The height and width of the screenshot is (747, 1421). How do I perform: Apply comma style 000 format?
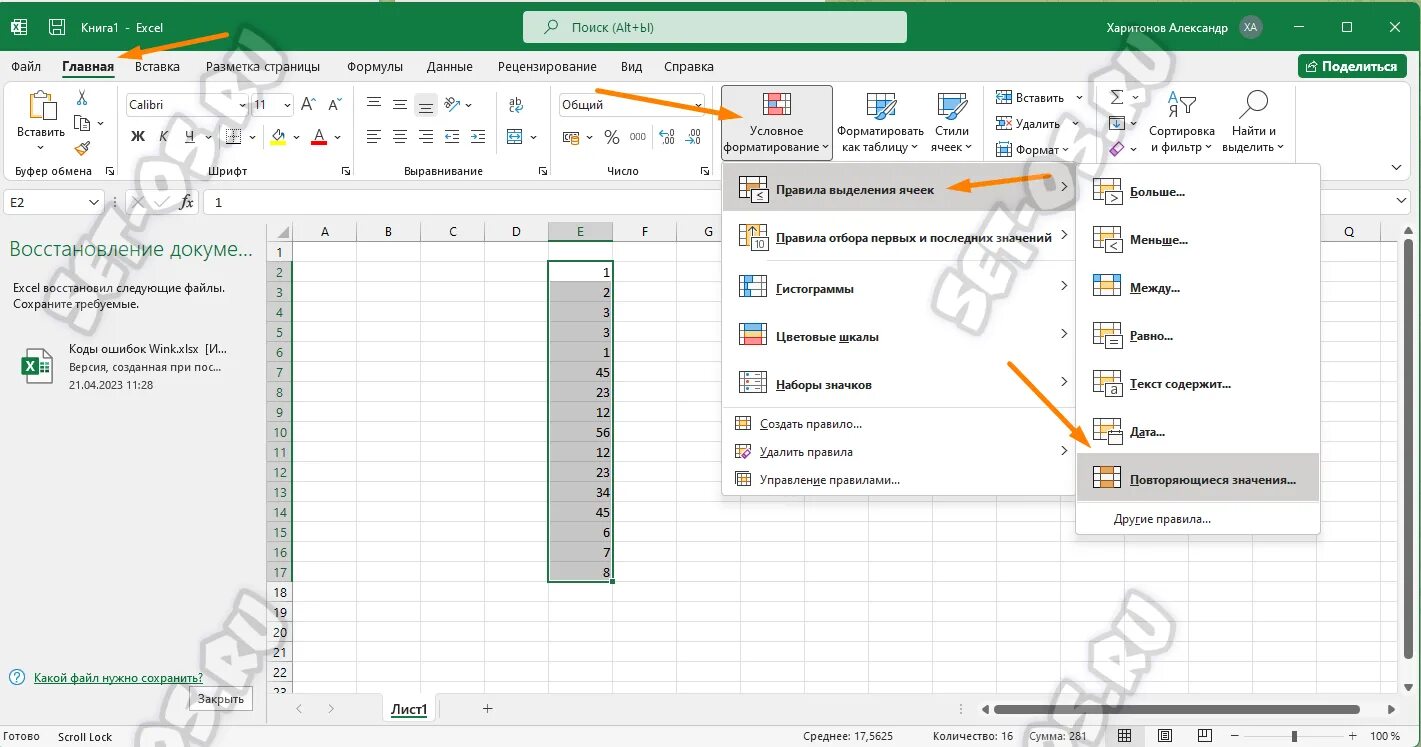click(x=637, y=137)
